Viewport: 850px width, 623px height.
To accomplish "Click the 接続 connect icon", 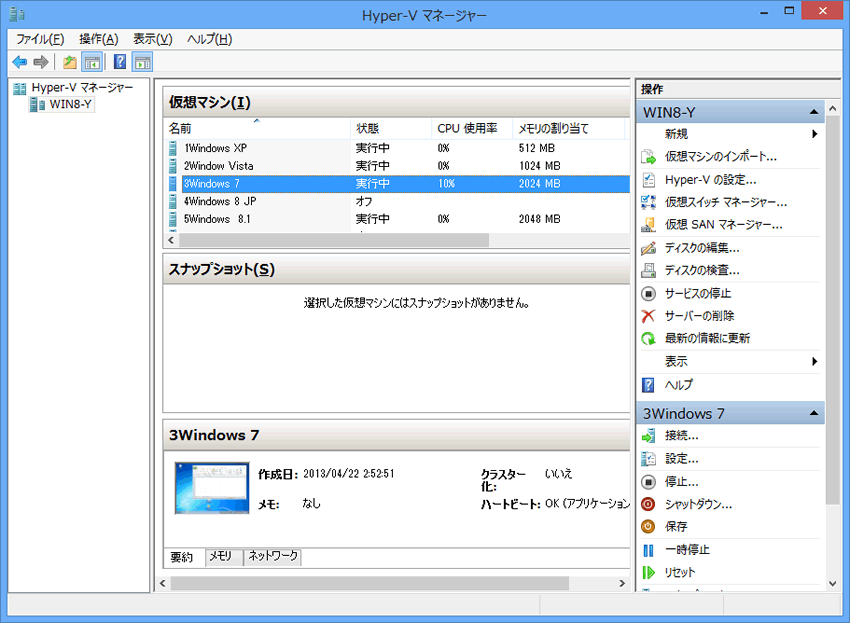I will click(648, 436).
